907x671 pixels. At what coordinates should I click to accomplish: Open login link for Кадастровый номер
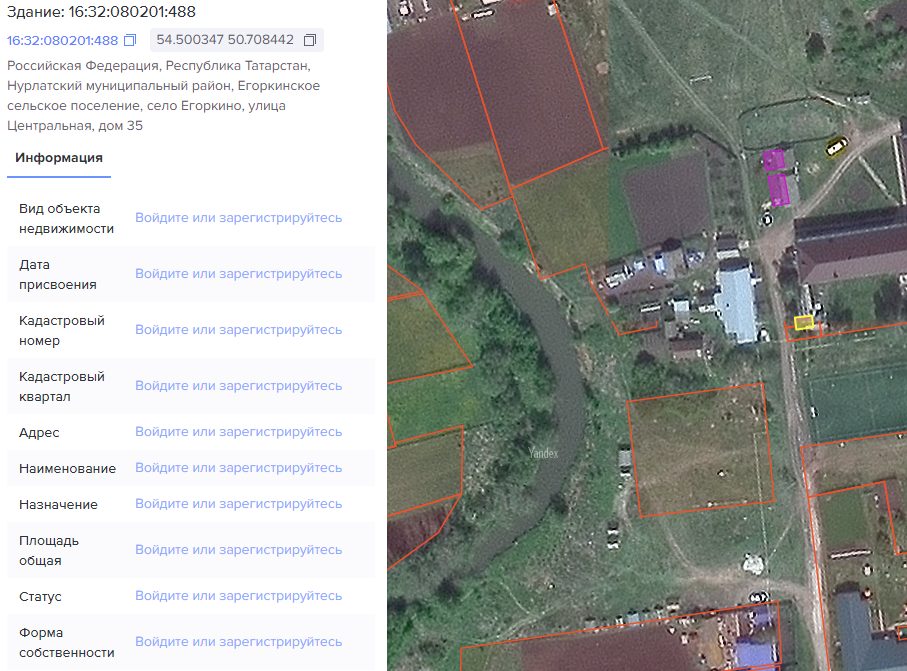click(238, 330)
